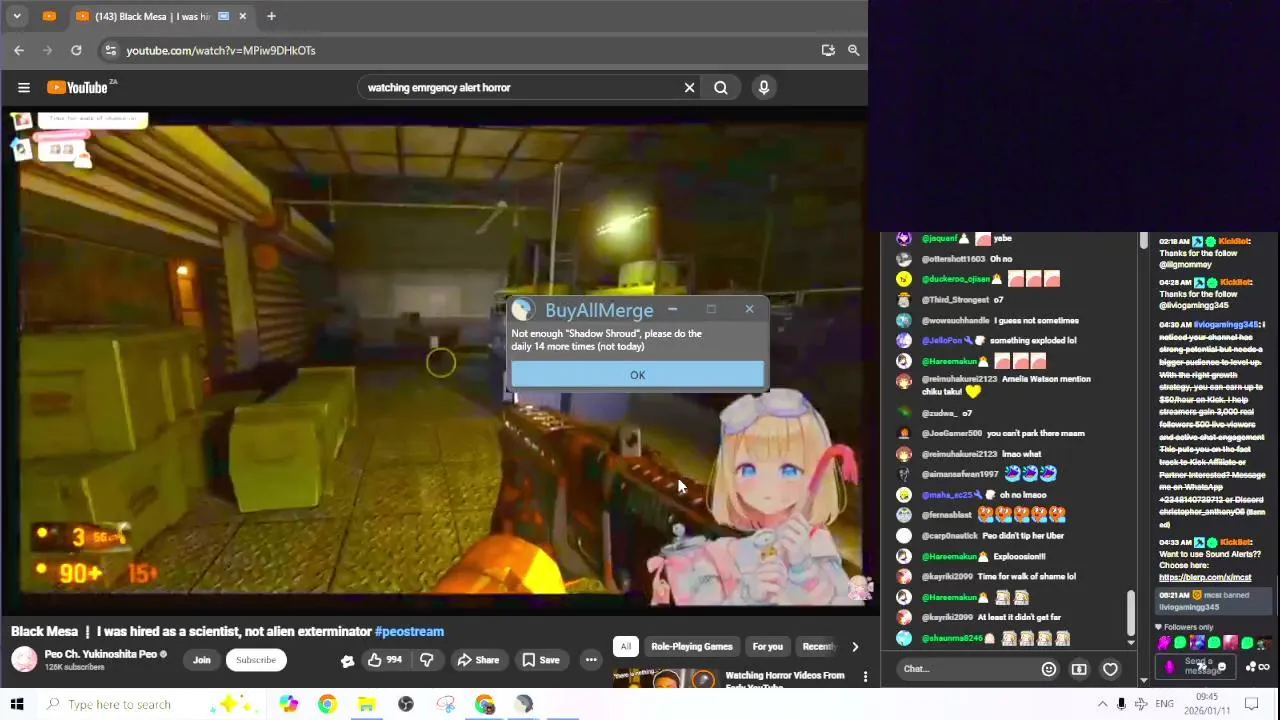Run search with magnifier button

pyautogui.click(x=721, y=88)
